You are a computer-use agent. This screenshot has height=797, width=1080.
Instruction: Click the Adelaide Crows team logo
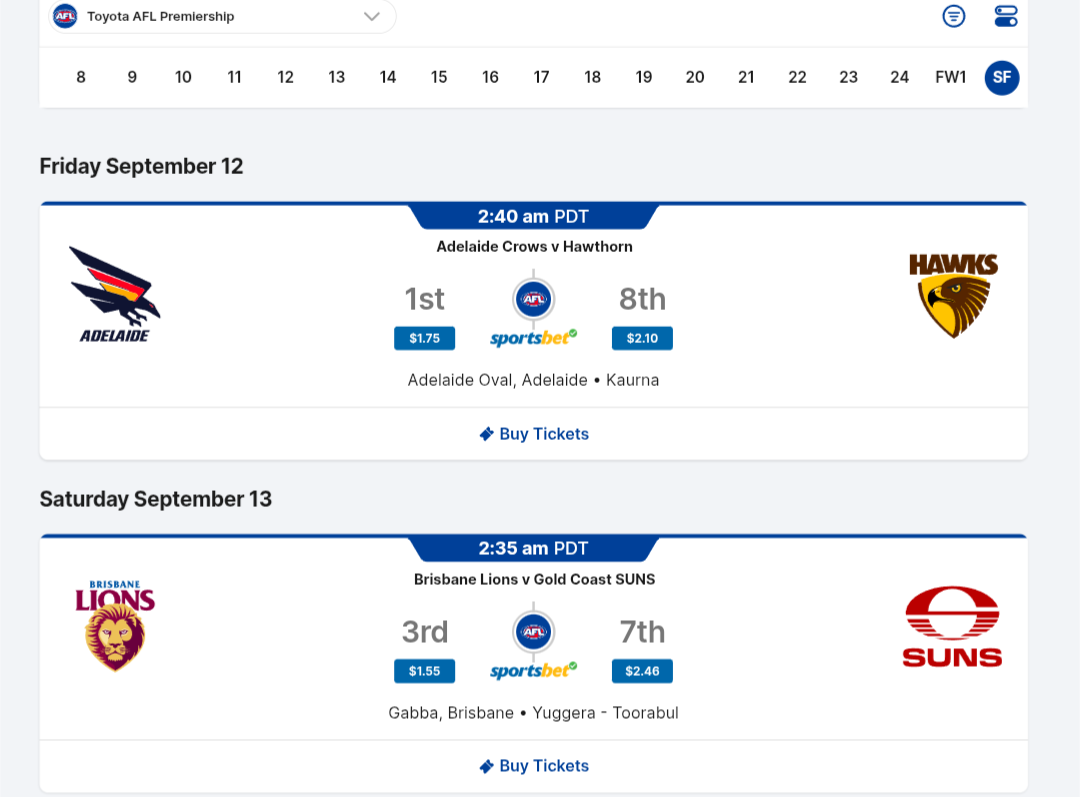[x=114, y=295]
